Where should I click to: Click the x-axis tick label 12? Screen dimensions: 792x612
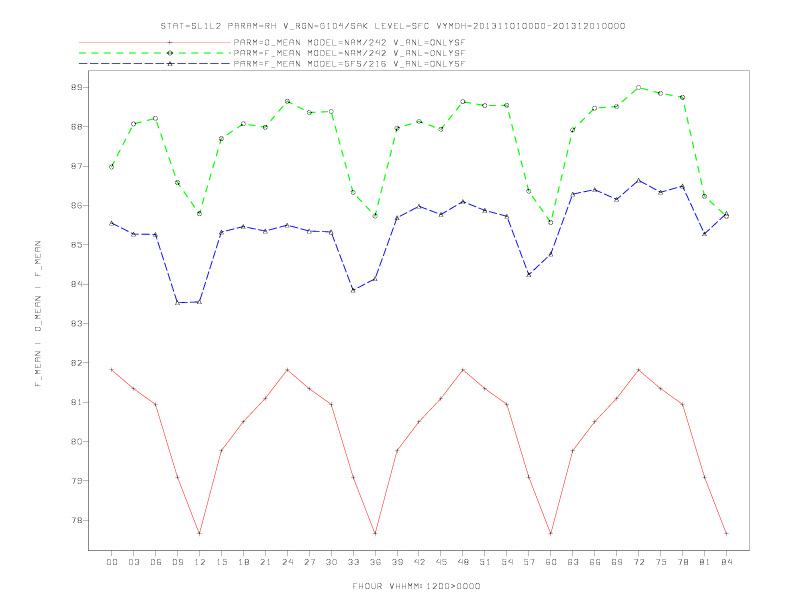pos(200,562)
